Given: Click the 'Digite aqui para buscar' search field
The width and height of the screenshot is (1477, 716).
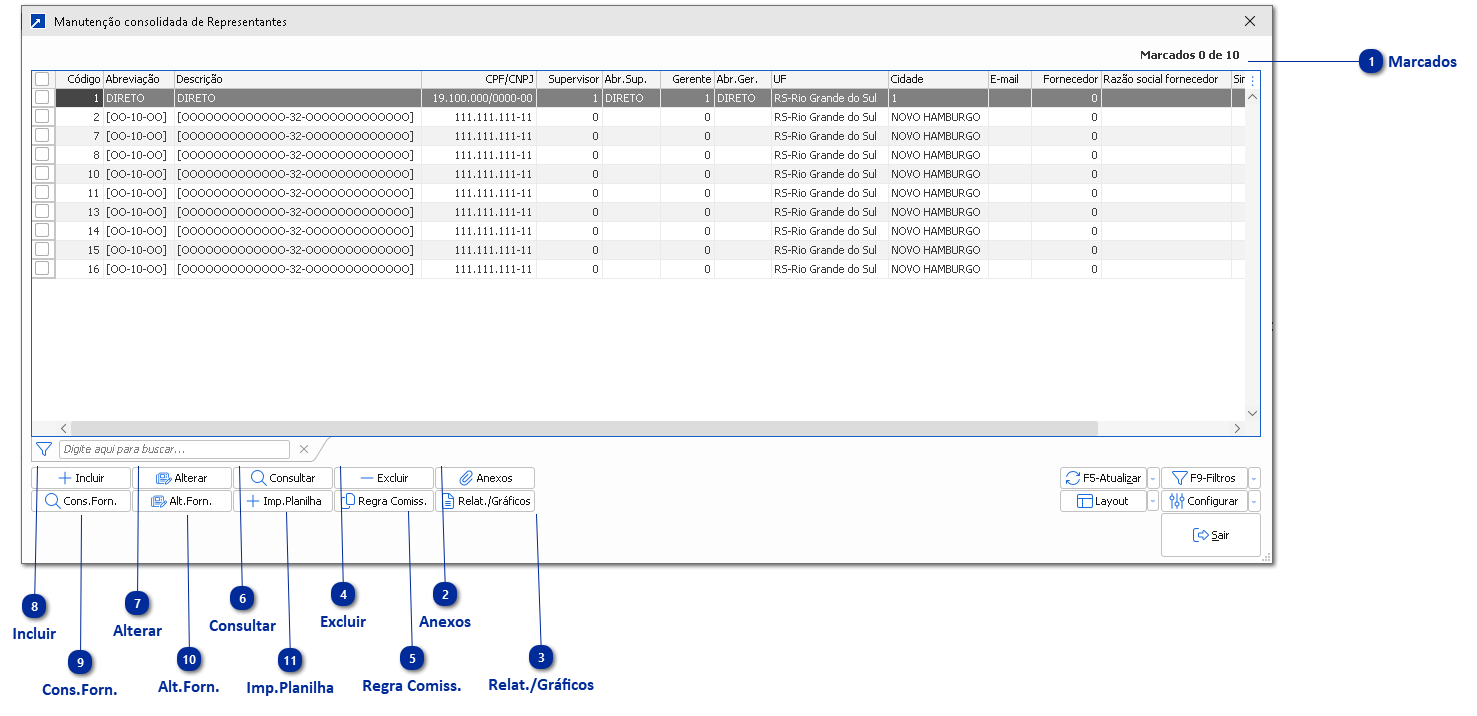Looking at the screenshot, I should [x=174, y=450].
